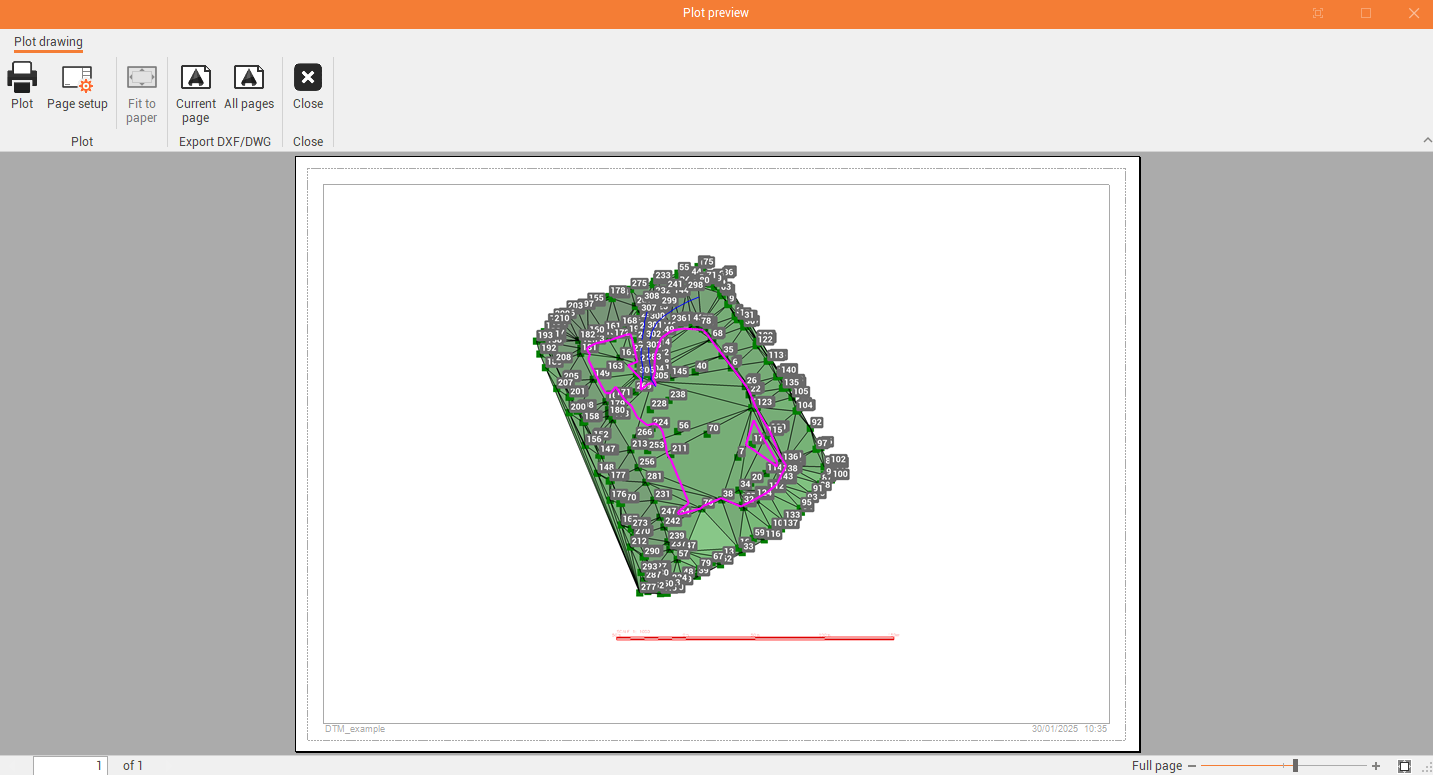Viewport: 1433px width, 775px height.
Task: Click fit-page icon in status bar
Action: 1404,766
